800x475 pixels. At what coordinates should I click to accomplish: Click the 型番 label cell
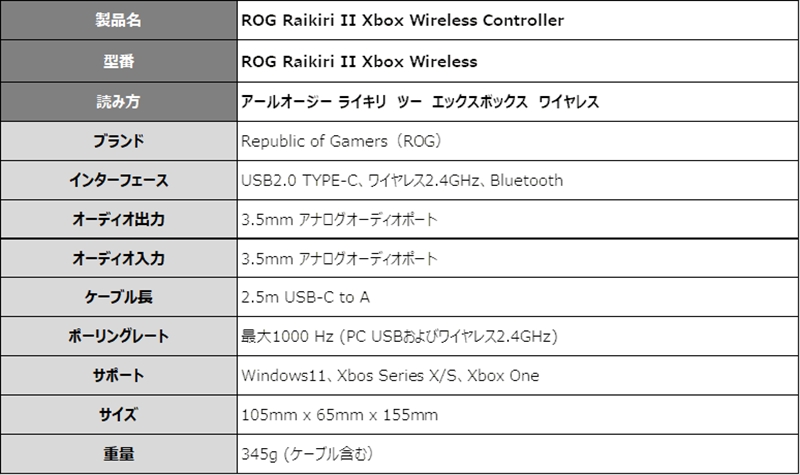tap(118, 61)
